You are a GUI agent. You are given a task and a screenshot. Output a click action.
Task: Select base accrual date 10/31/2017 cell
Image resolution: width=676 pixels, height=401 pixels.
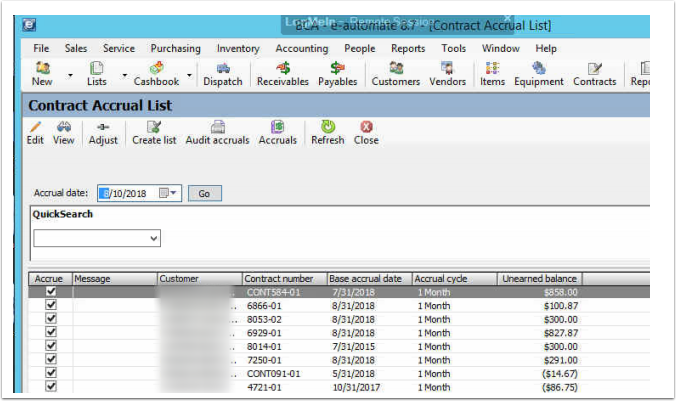(356, 387)
